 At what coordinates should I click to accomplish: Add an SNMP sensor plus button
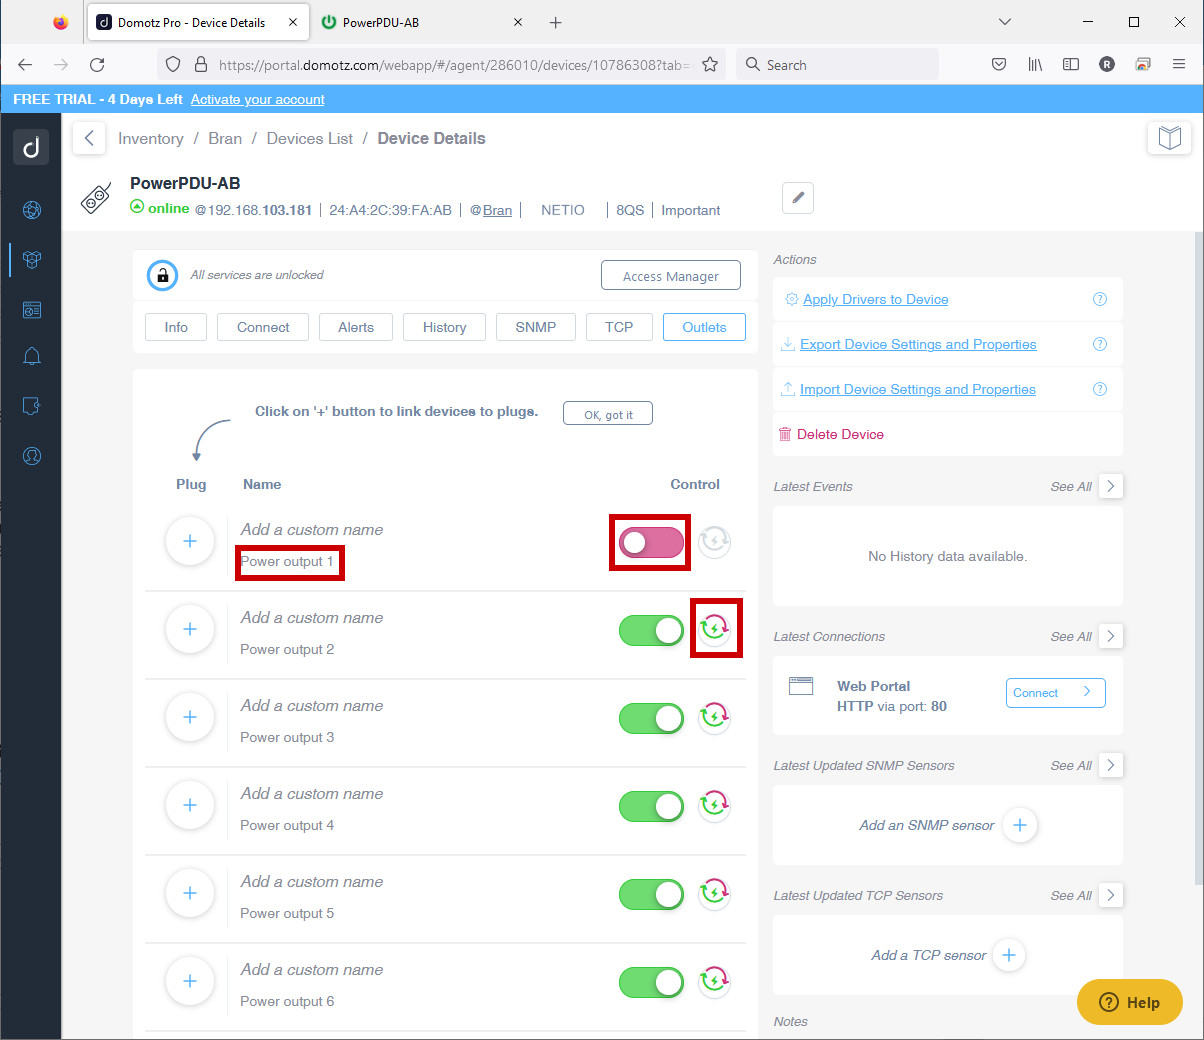click(1020, 825)
